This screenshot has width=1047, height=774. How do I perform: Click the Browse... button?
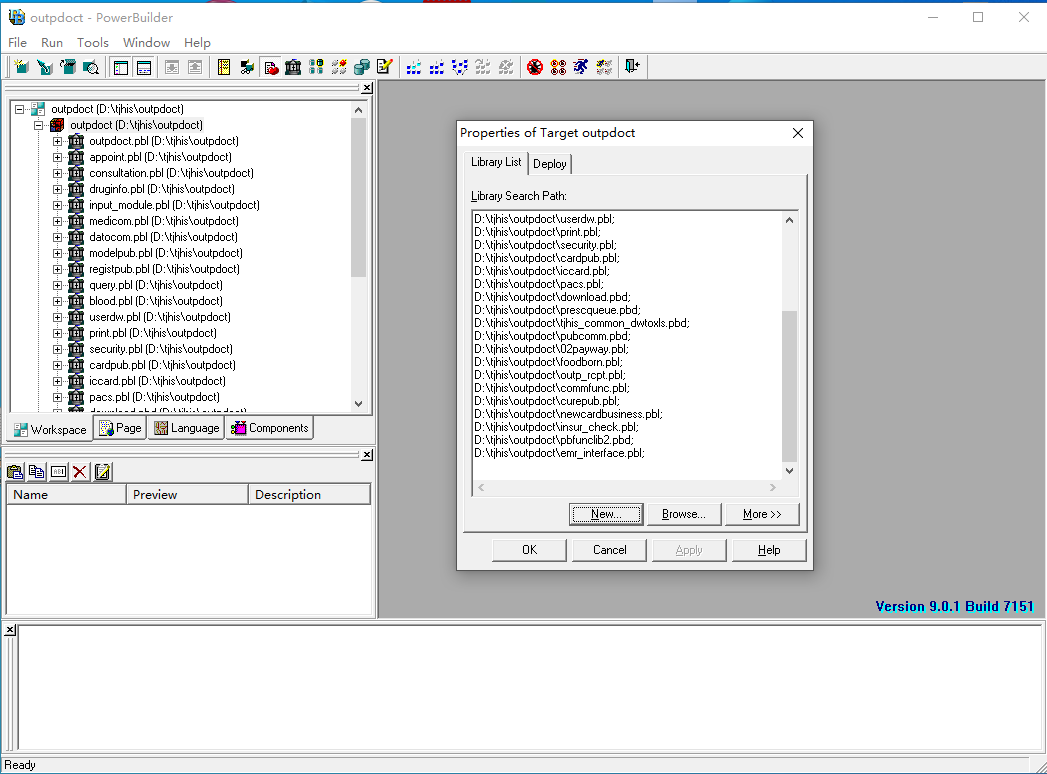(684, 514)
